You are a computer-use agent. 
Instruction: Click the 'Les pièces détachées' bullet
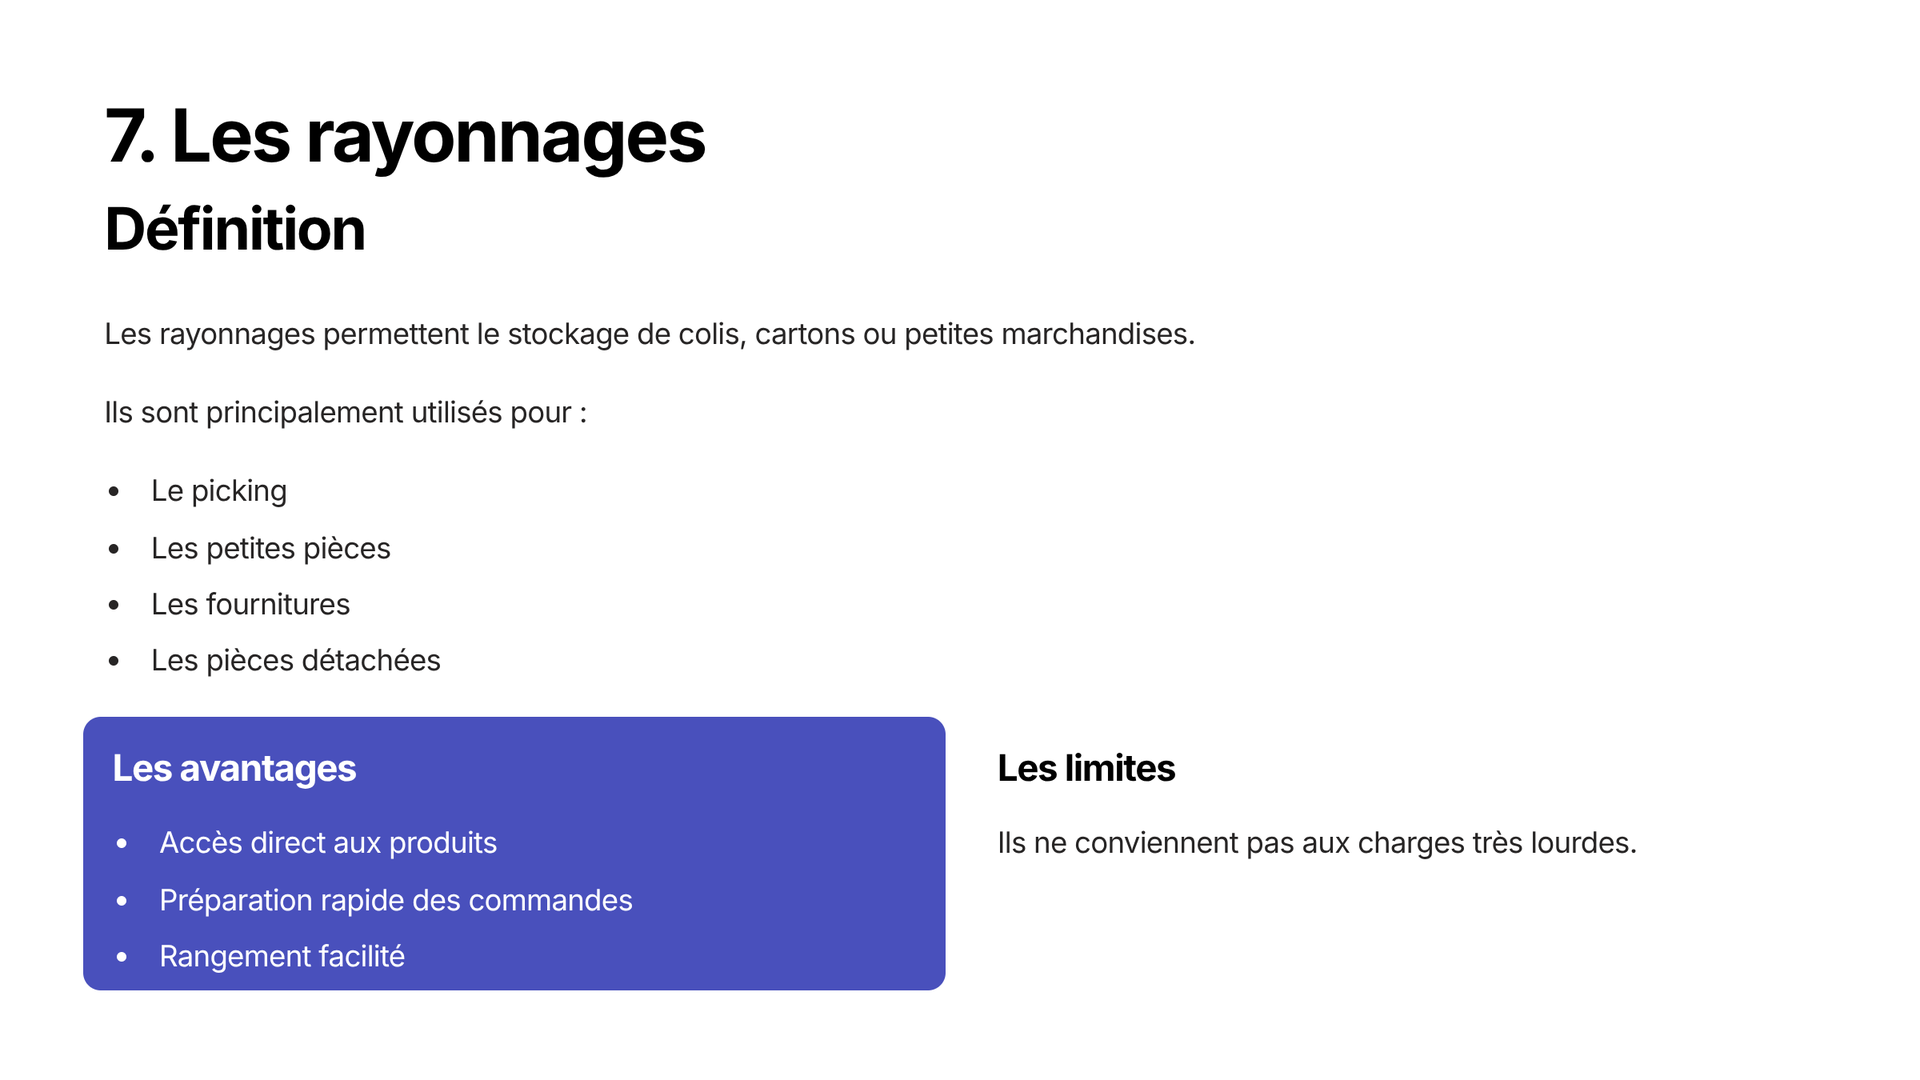[x=296, y=660]
